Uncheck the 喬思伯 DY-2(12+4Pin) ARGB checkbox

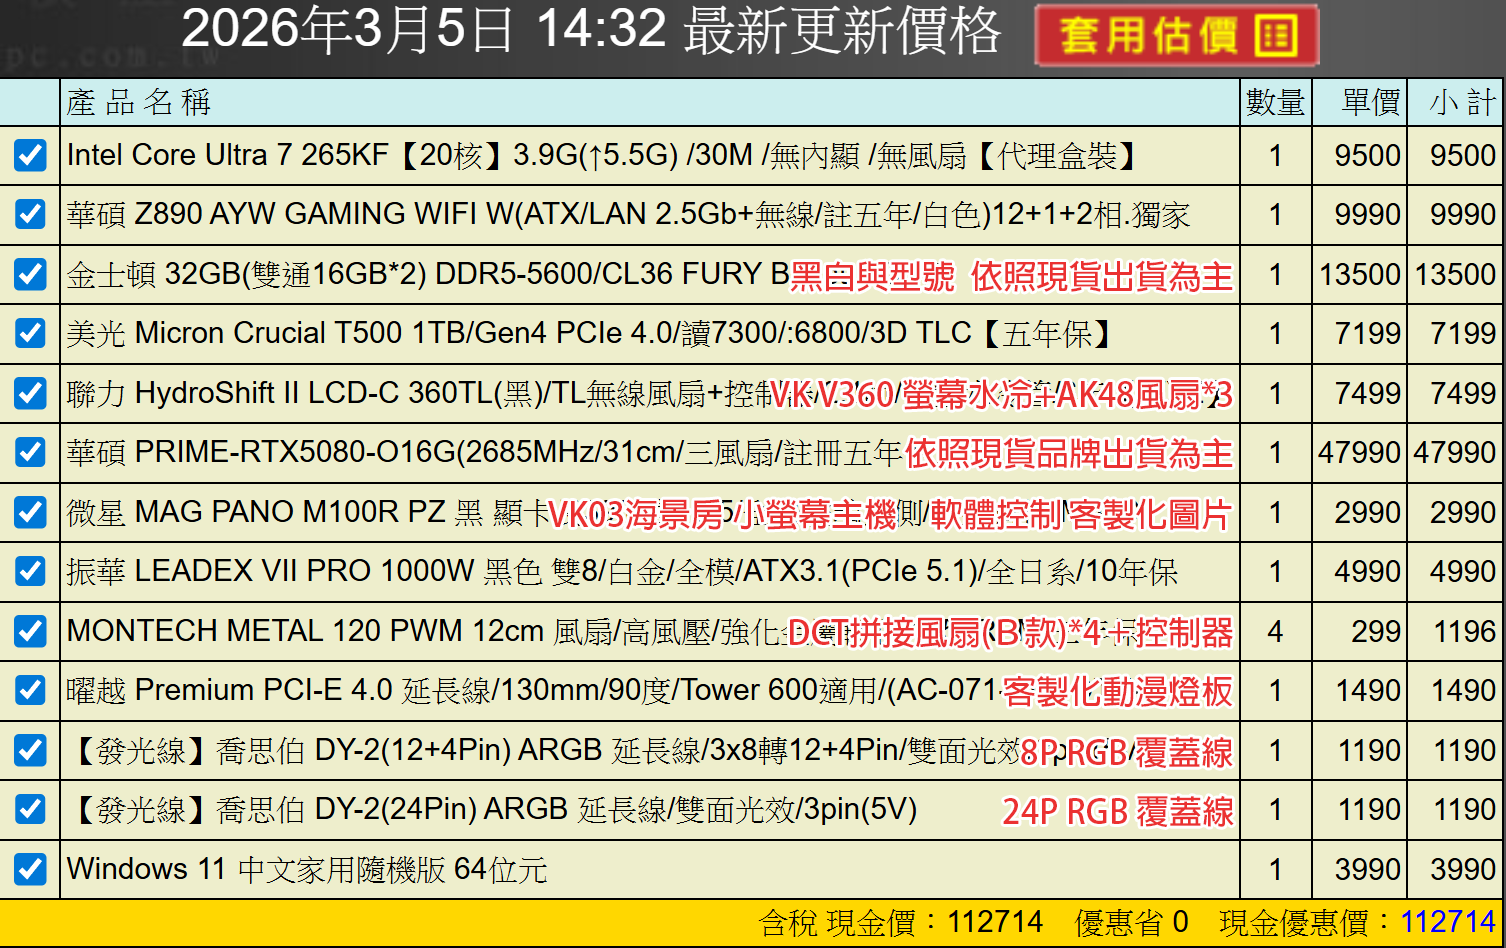(x=30, y=750)
